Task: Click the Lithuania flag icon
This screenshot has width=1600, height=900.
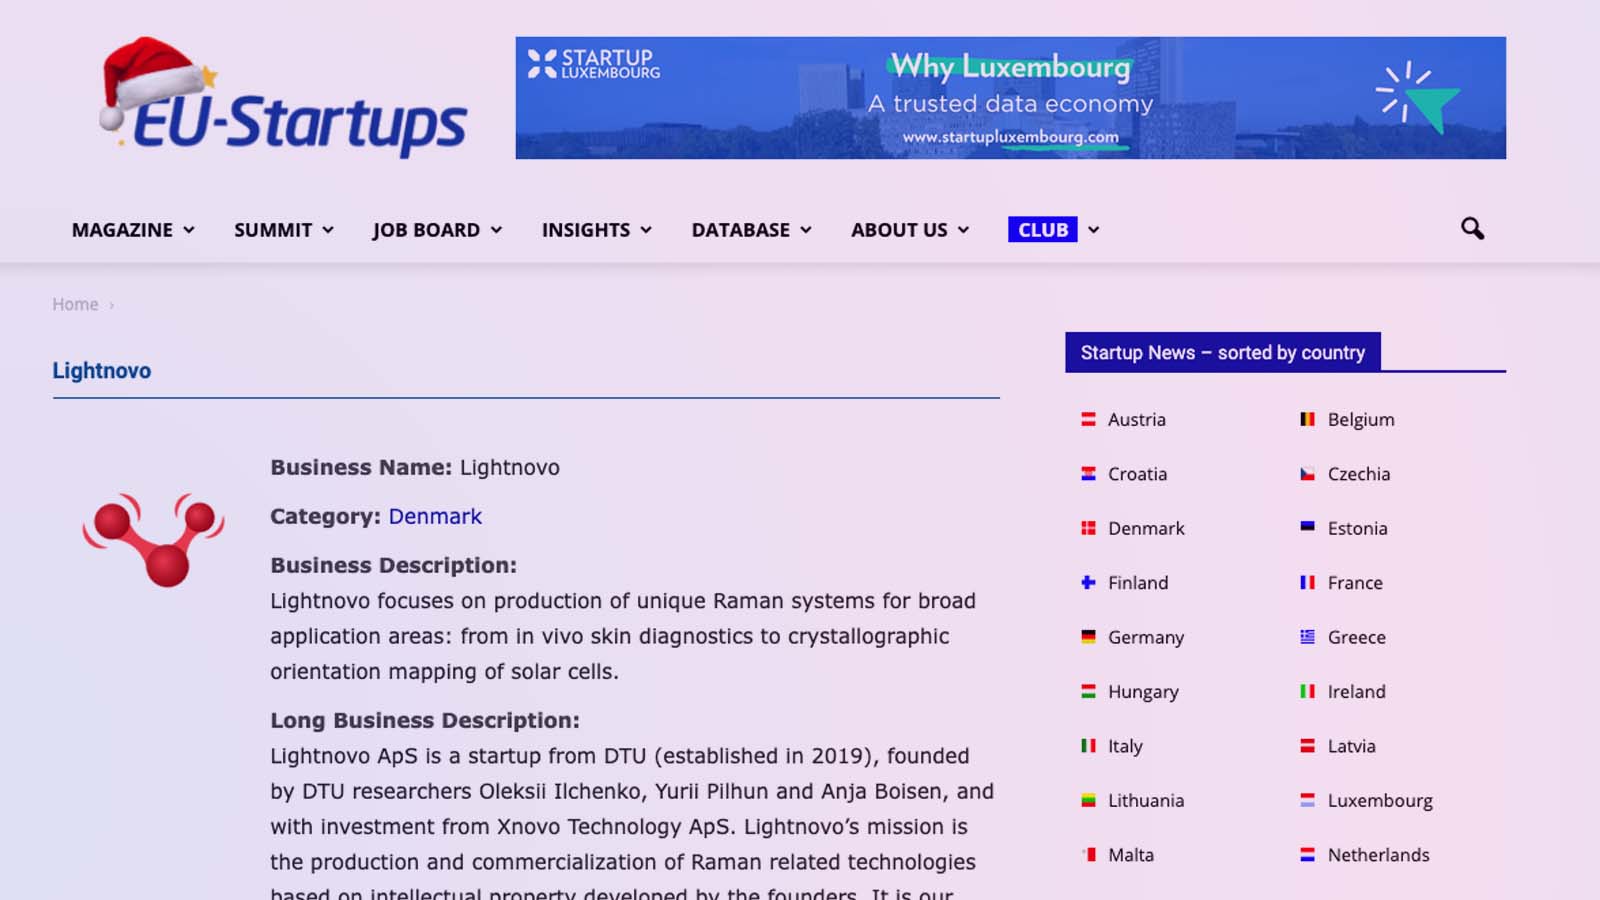Action: click(1088, 801)
